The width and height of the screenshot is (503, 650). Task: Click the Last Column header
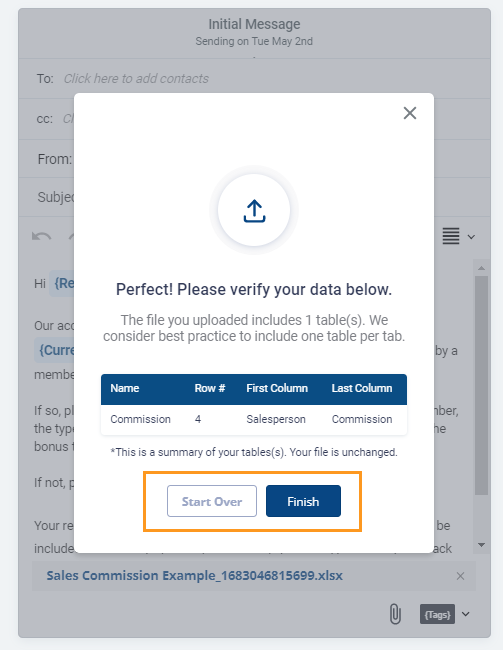point(362,388)
